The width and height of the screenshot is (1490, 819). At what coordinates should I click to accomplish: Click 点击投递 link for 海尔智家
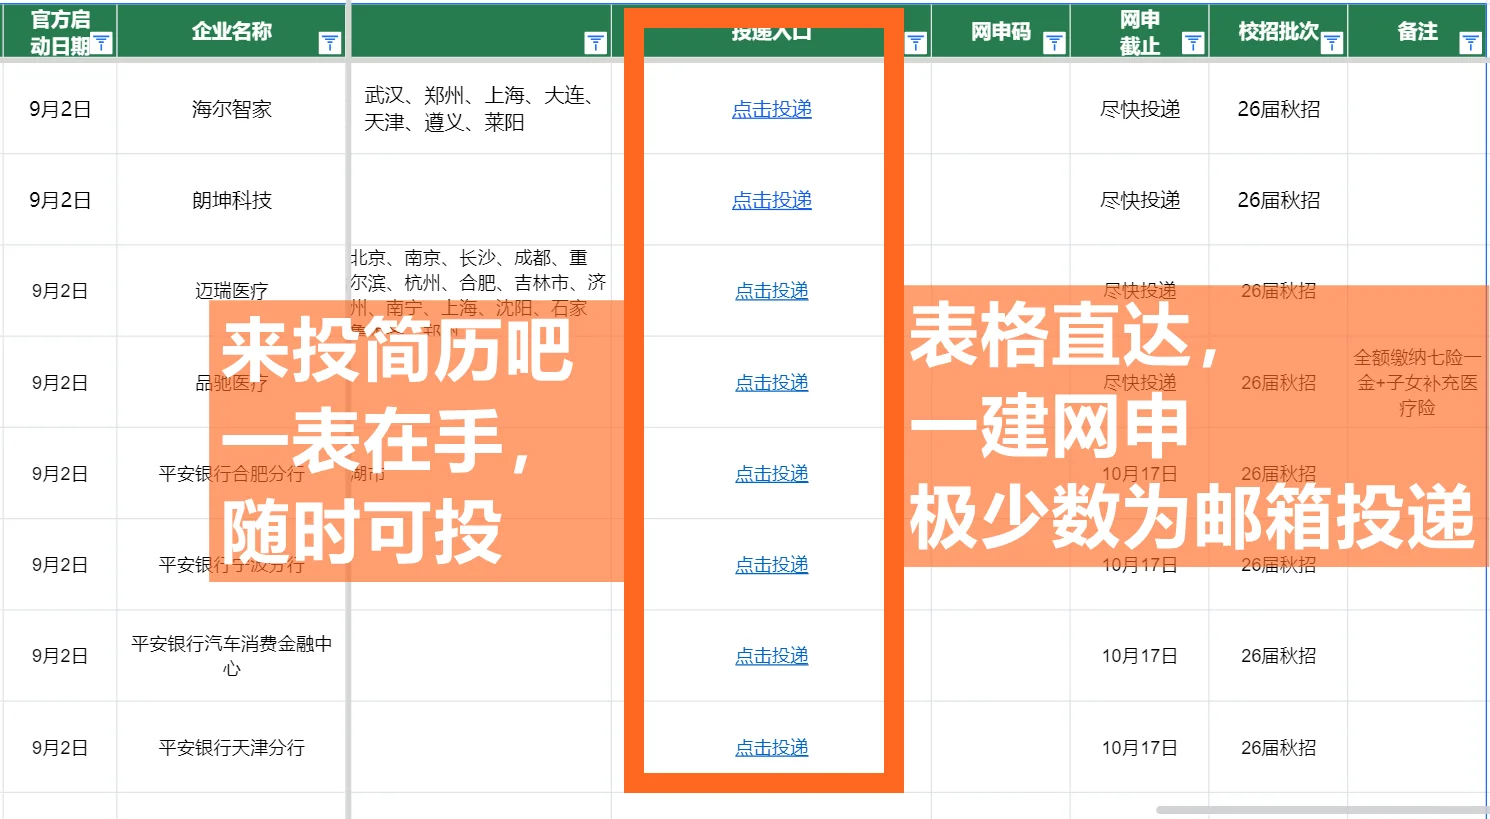(772, 109)
